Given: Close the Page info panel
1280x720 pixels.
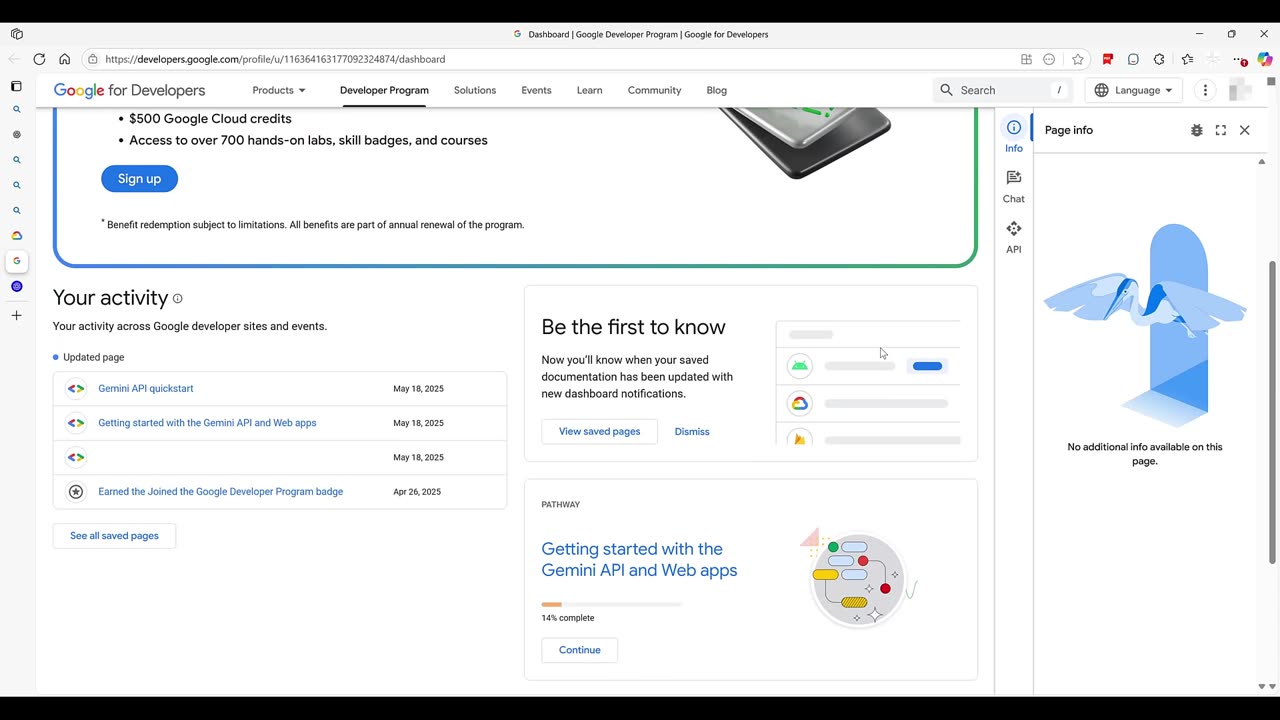Looking at the screenshot, I should pyautogui.click(x=1245, y=130).
